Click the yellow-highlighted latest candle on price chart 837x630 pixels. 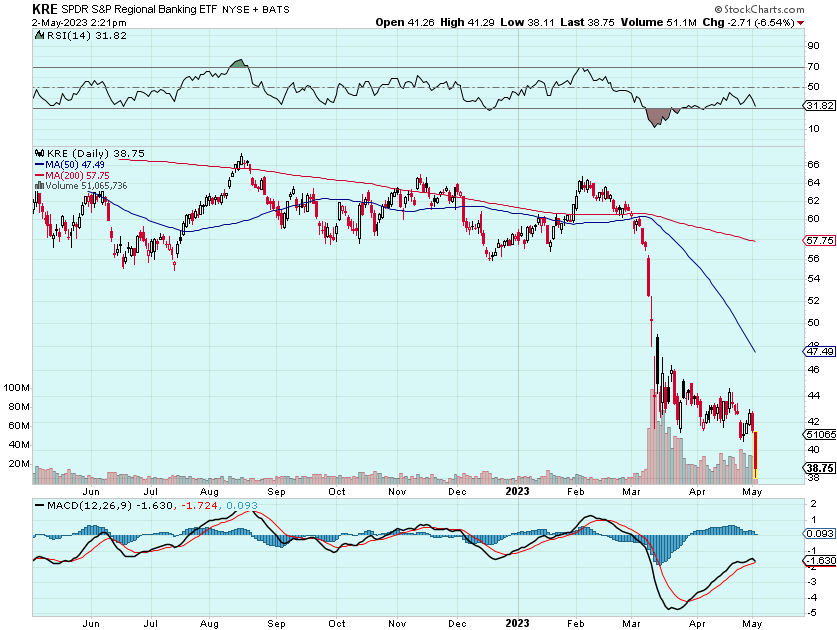[x=755, y=455]
